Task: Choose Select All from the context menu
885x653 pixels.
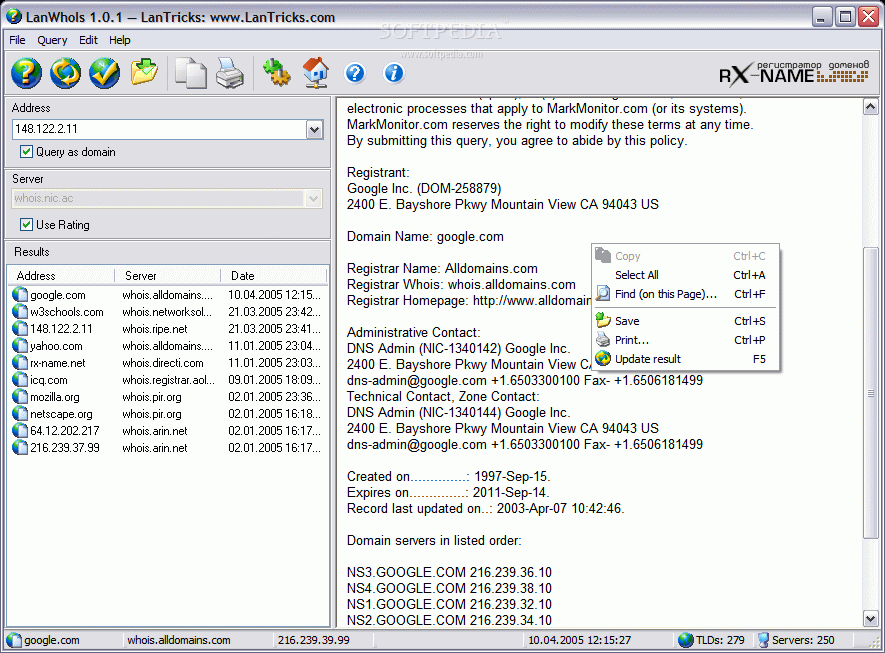Action: [686, 275]
